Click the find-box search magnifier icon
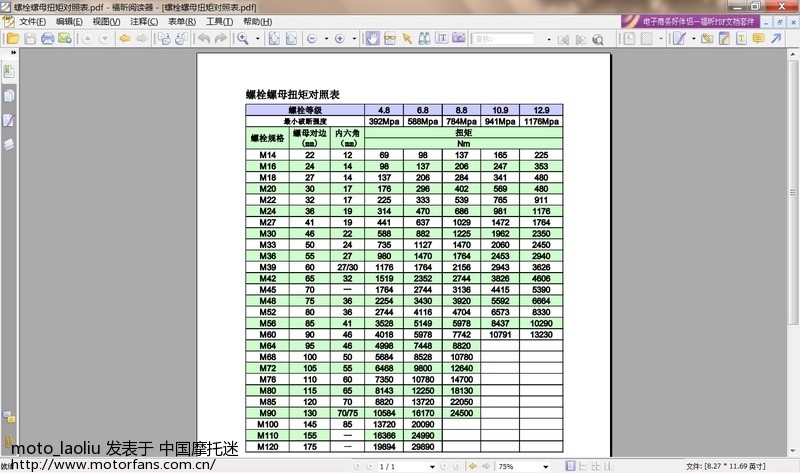The width and height of the screenshot is (800, 473). (598, 40)
